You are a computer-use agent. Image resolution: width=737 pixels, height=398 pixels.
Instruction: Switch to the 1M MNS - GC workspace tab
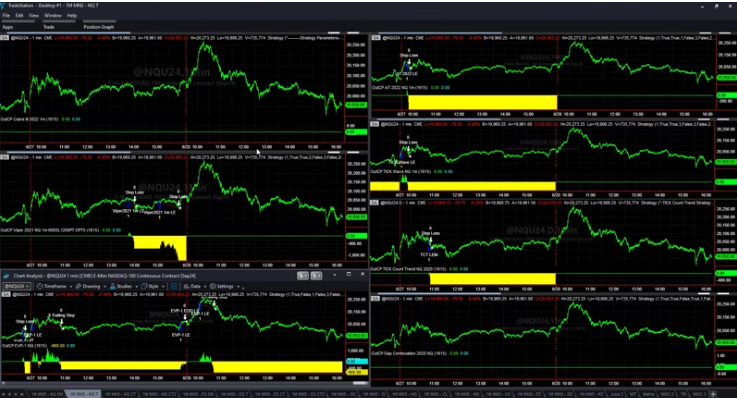pos(345,394)
